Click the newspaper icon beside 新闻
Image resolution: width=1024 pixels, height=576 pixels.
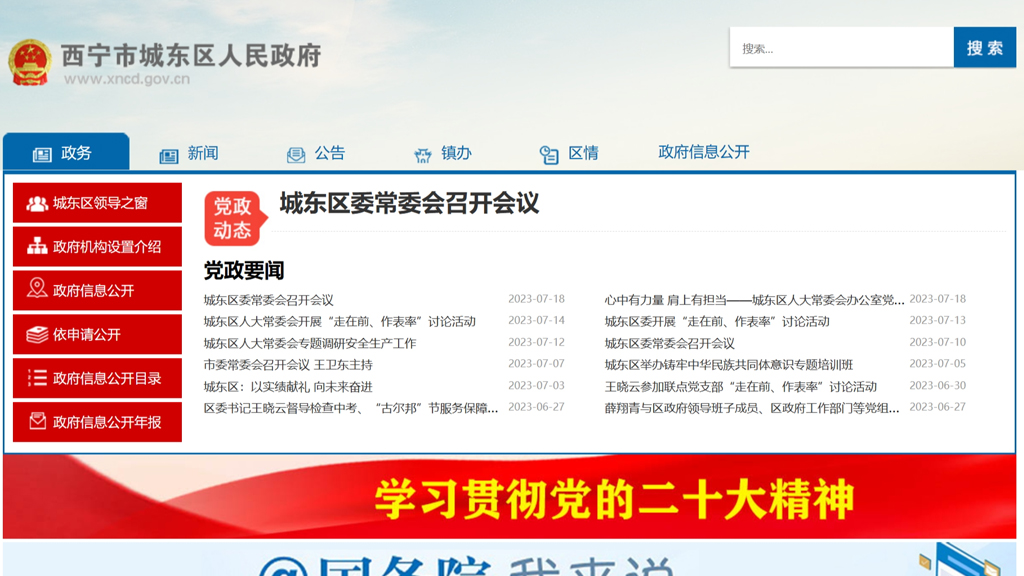click(169, 155)
